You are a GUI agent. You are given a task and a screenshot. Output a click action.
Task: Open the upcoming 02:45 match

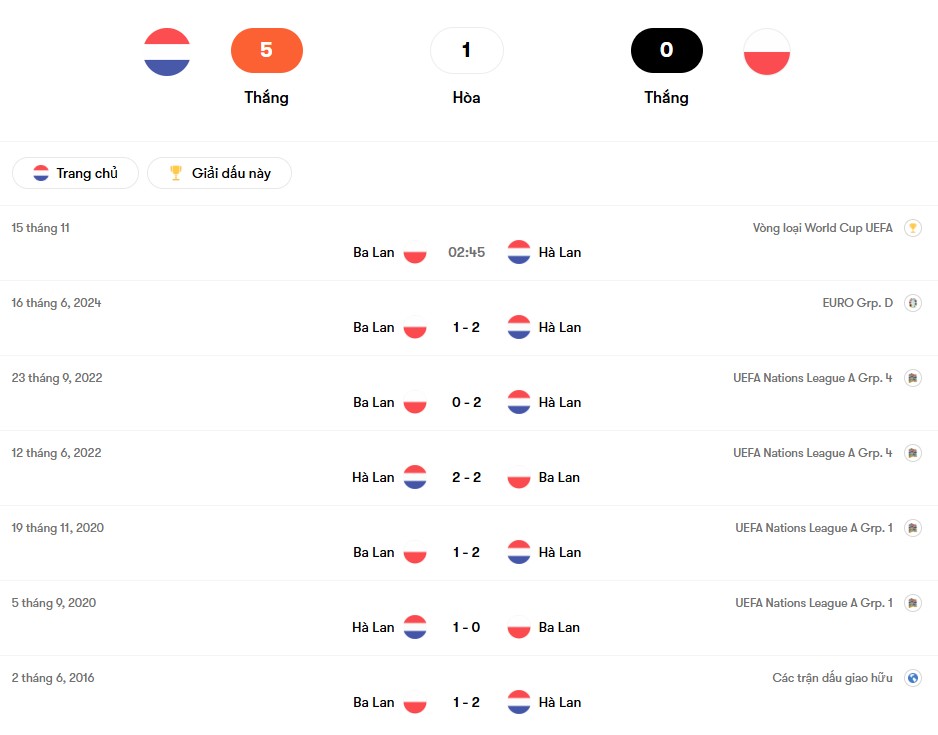[x=467, y=252]
